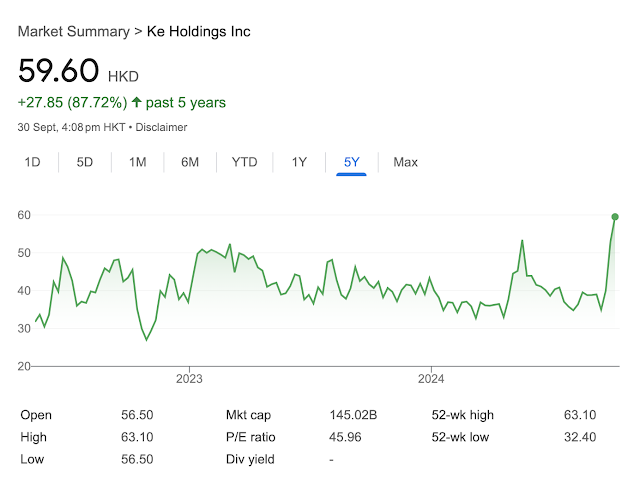
Task: Click the 40 y-axis label
Action: tap(24, 291)
